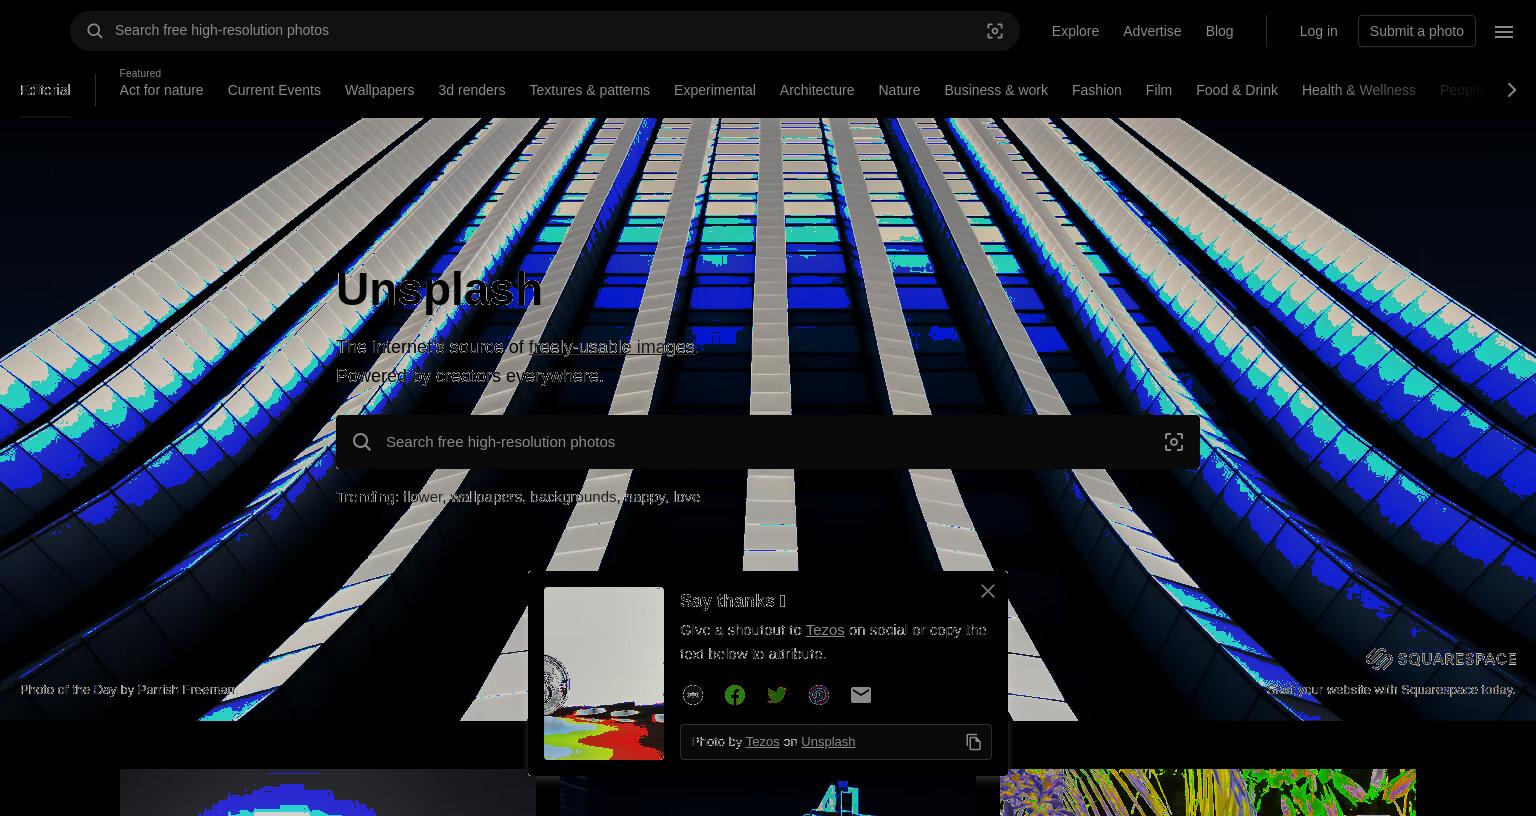Open Photo of the Day link
The image size is (1536, 816).
[68, 689]
